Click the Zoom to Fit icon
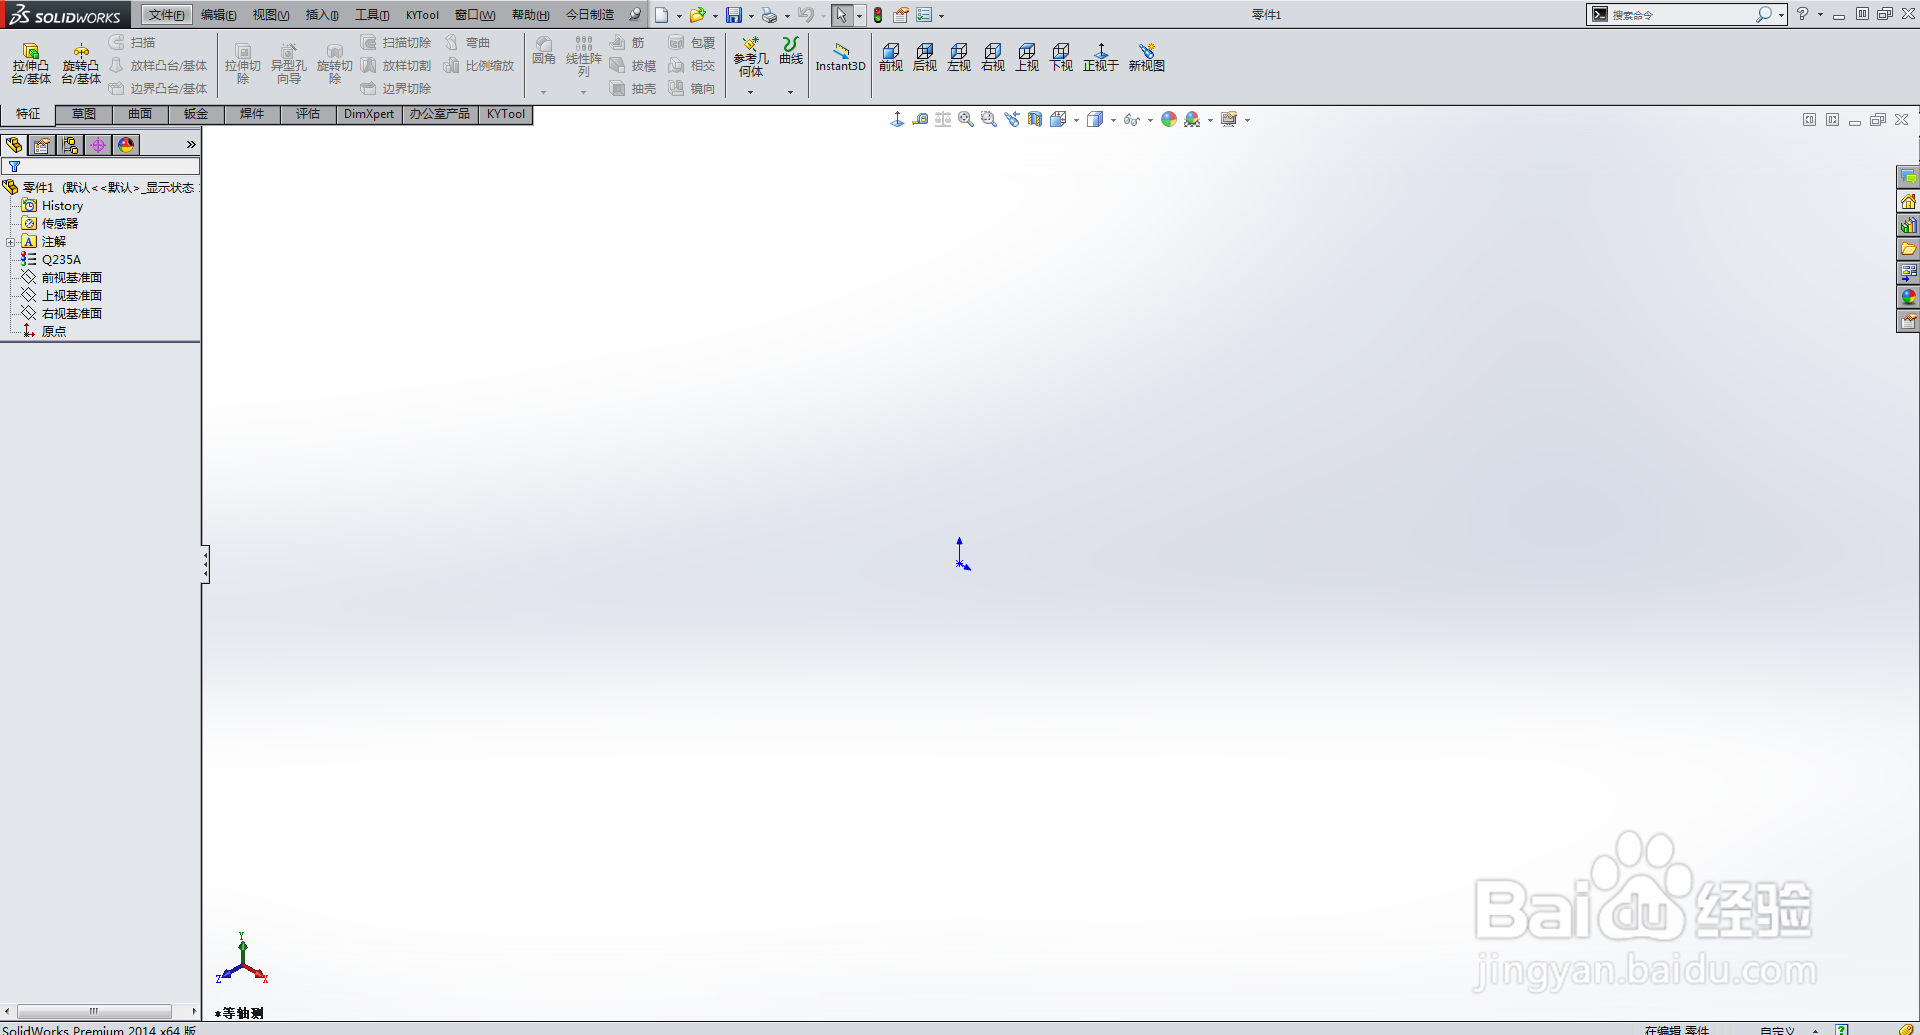Viewport: 1920px width, 1035px height. click(966, 120)
